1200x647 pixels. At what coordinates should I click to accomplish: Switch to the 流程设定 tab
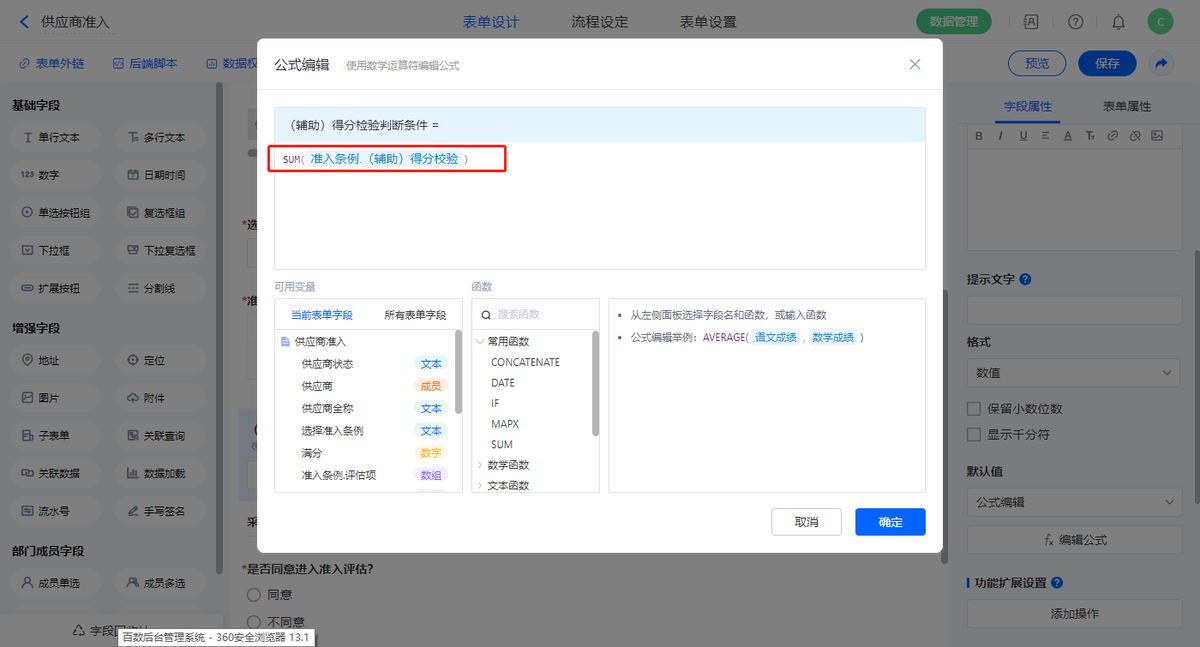pos(599,21)
